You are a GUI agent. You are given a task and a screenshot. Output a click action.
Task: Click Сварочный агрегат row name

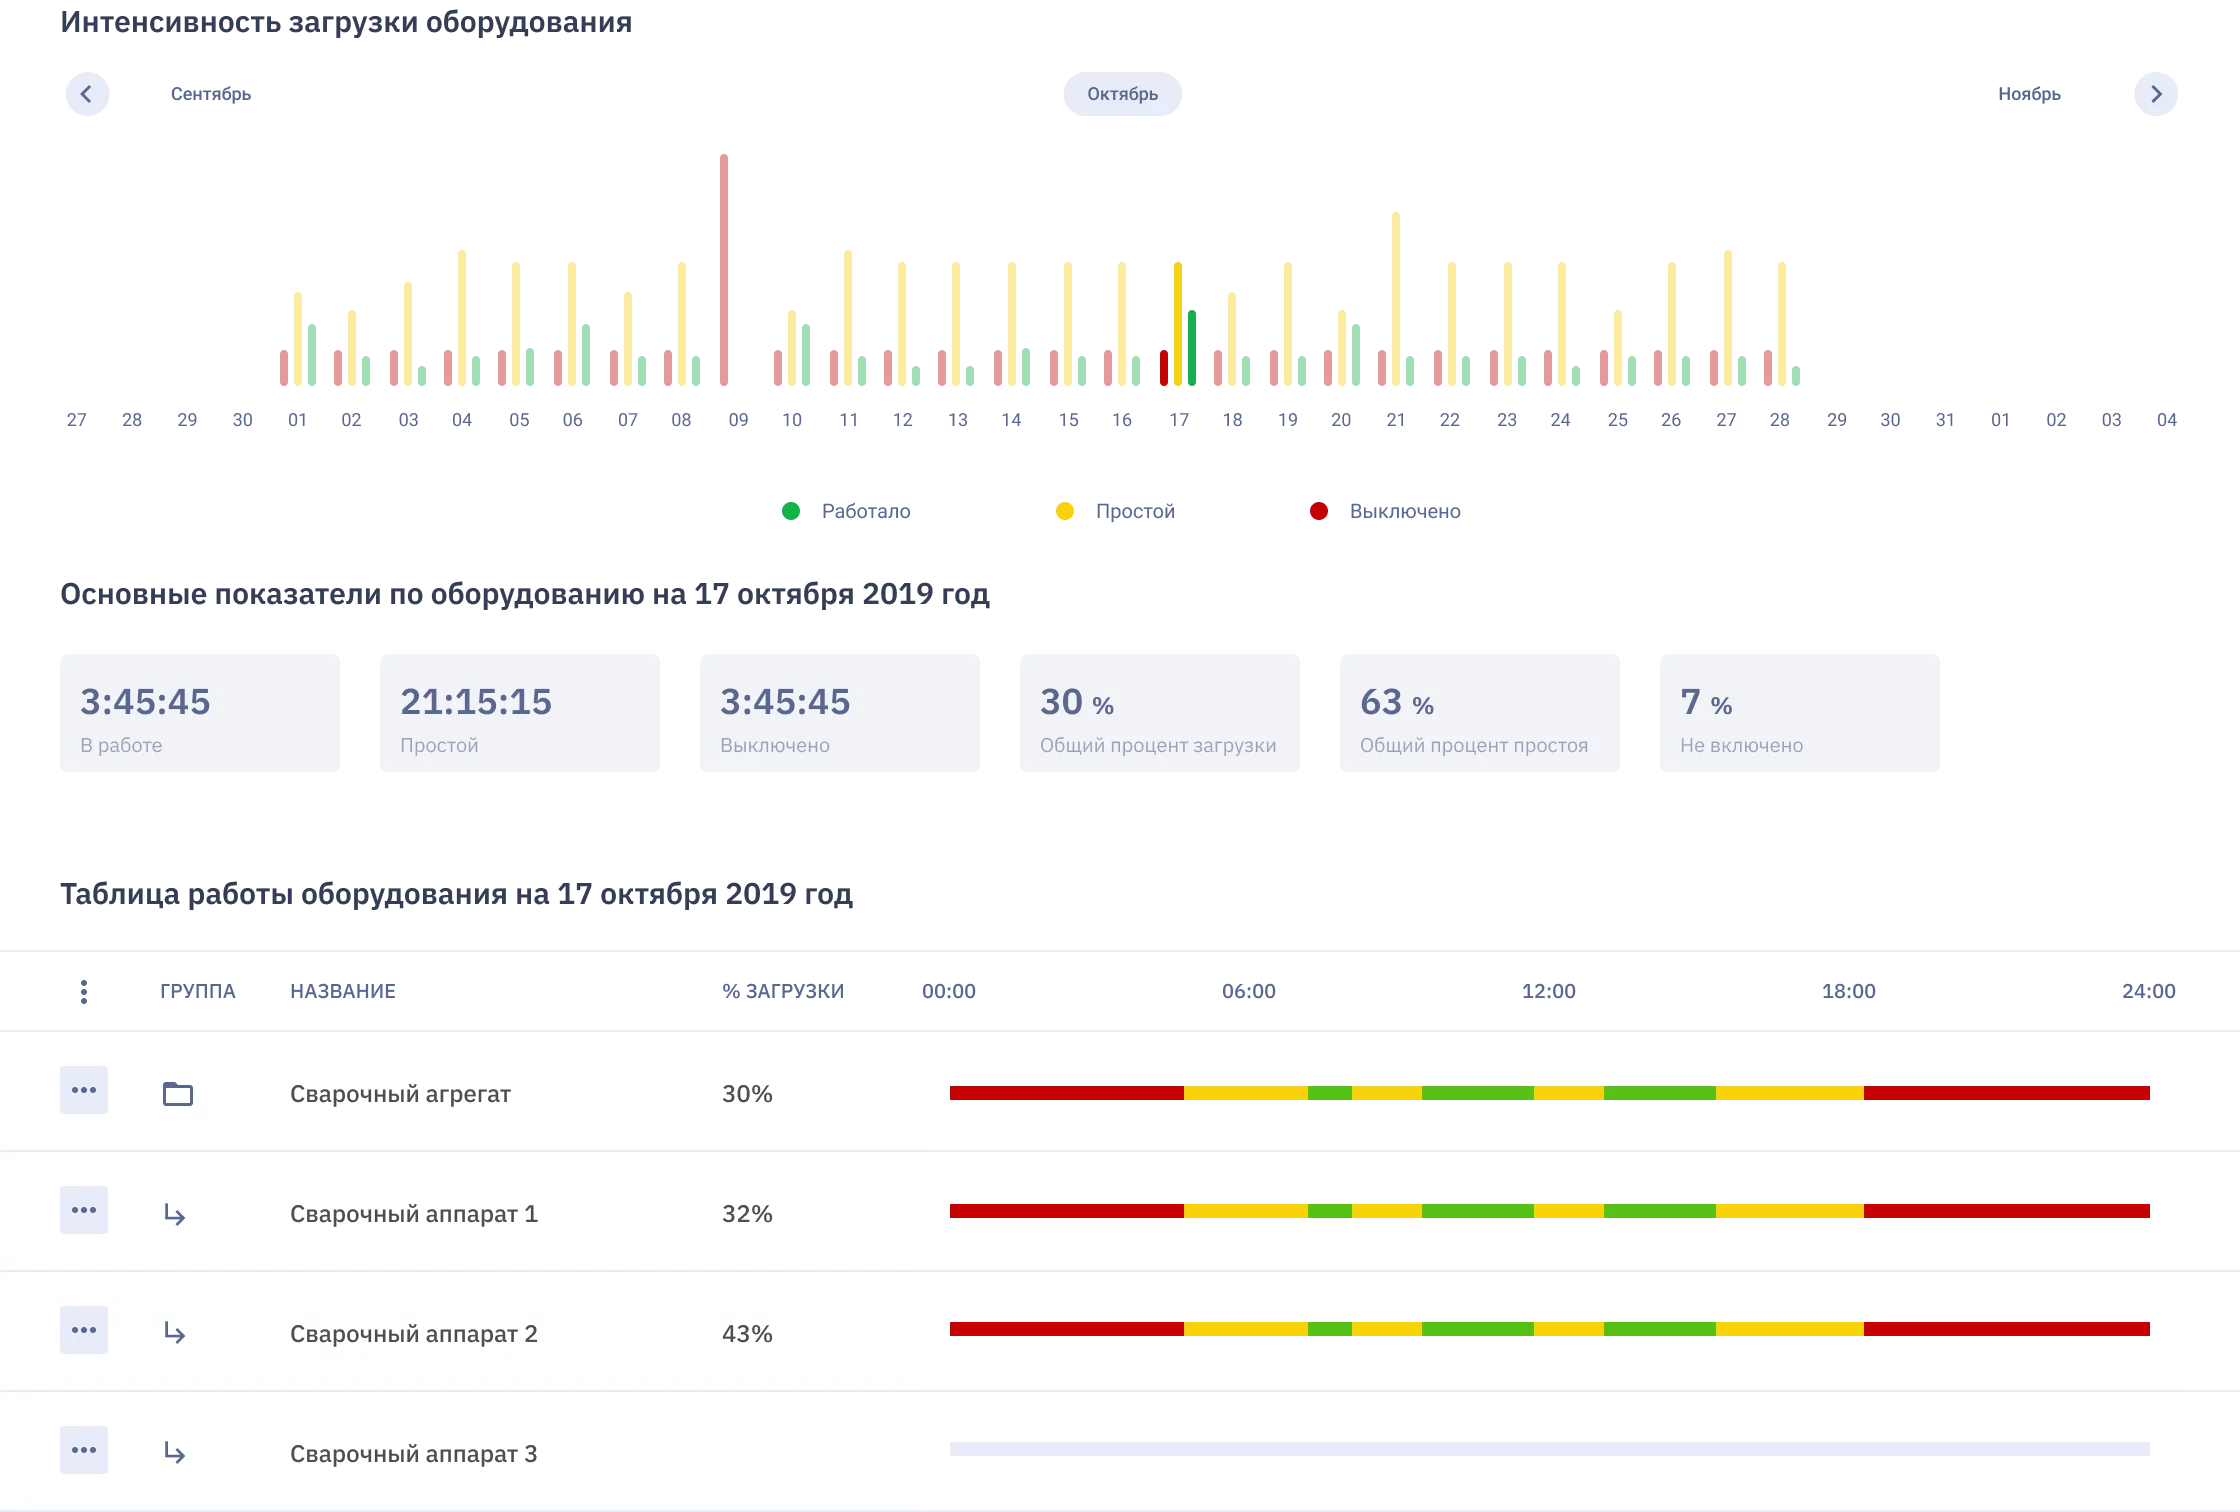point(400,1094)
